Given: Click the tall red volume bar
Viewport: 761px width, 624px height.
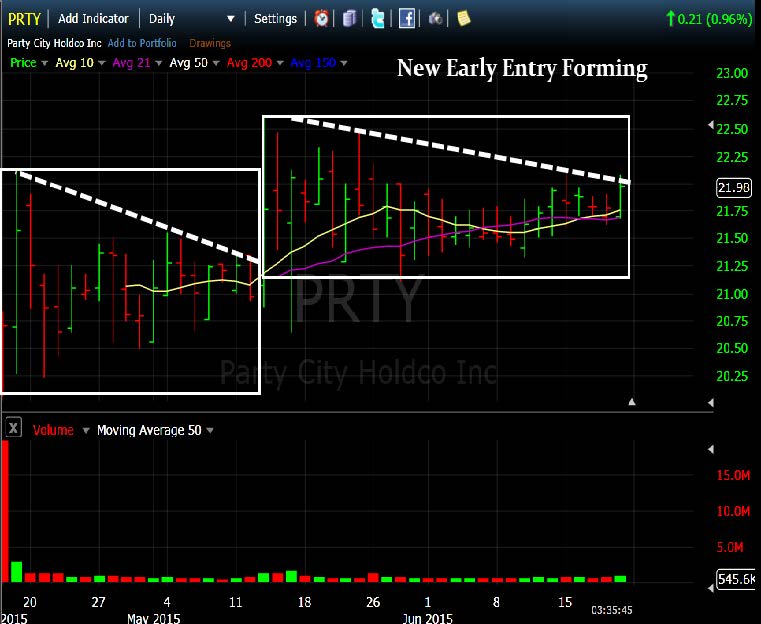Looking at the screenshot, I should [x=5, y=511].
